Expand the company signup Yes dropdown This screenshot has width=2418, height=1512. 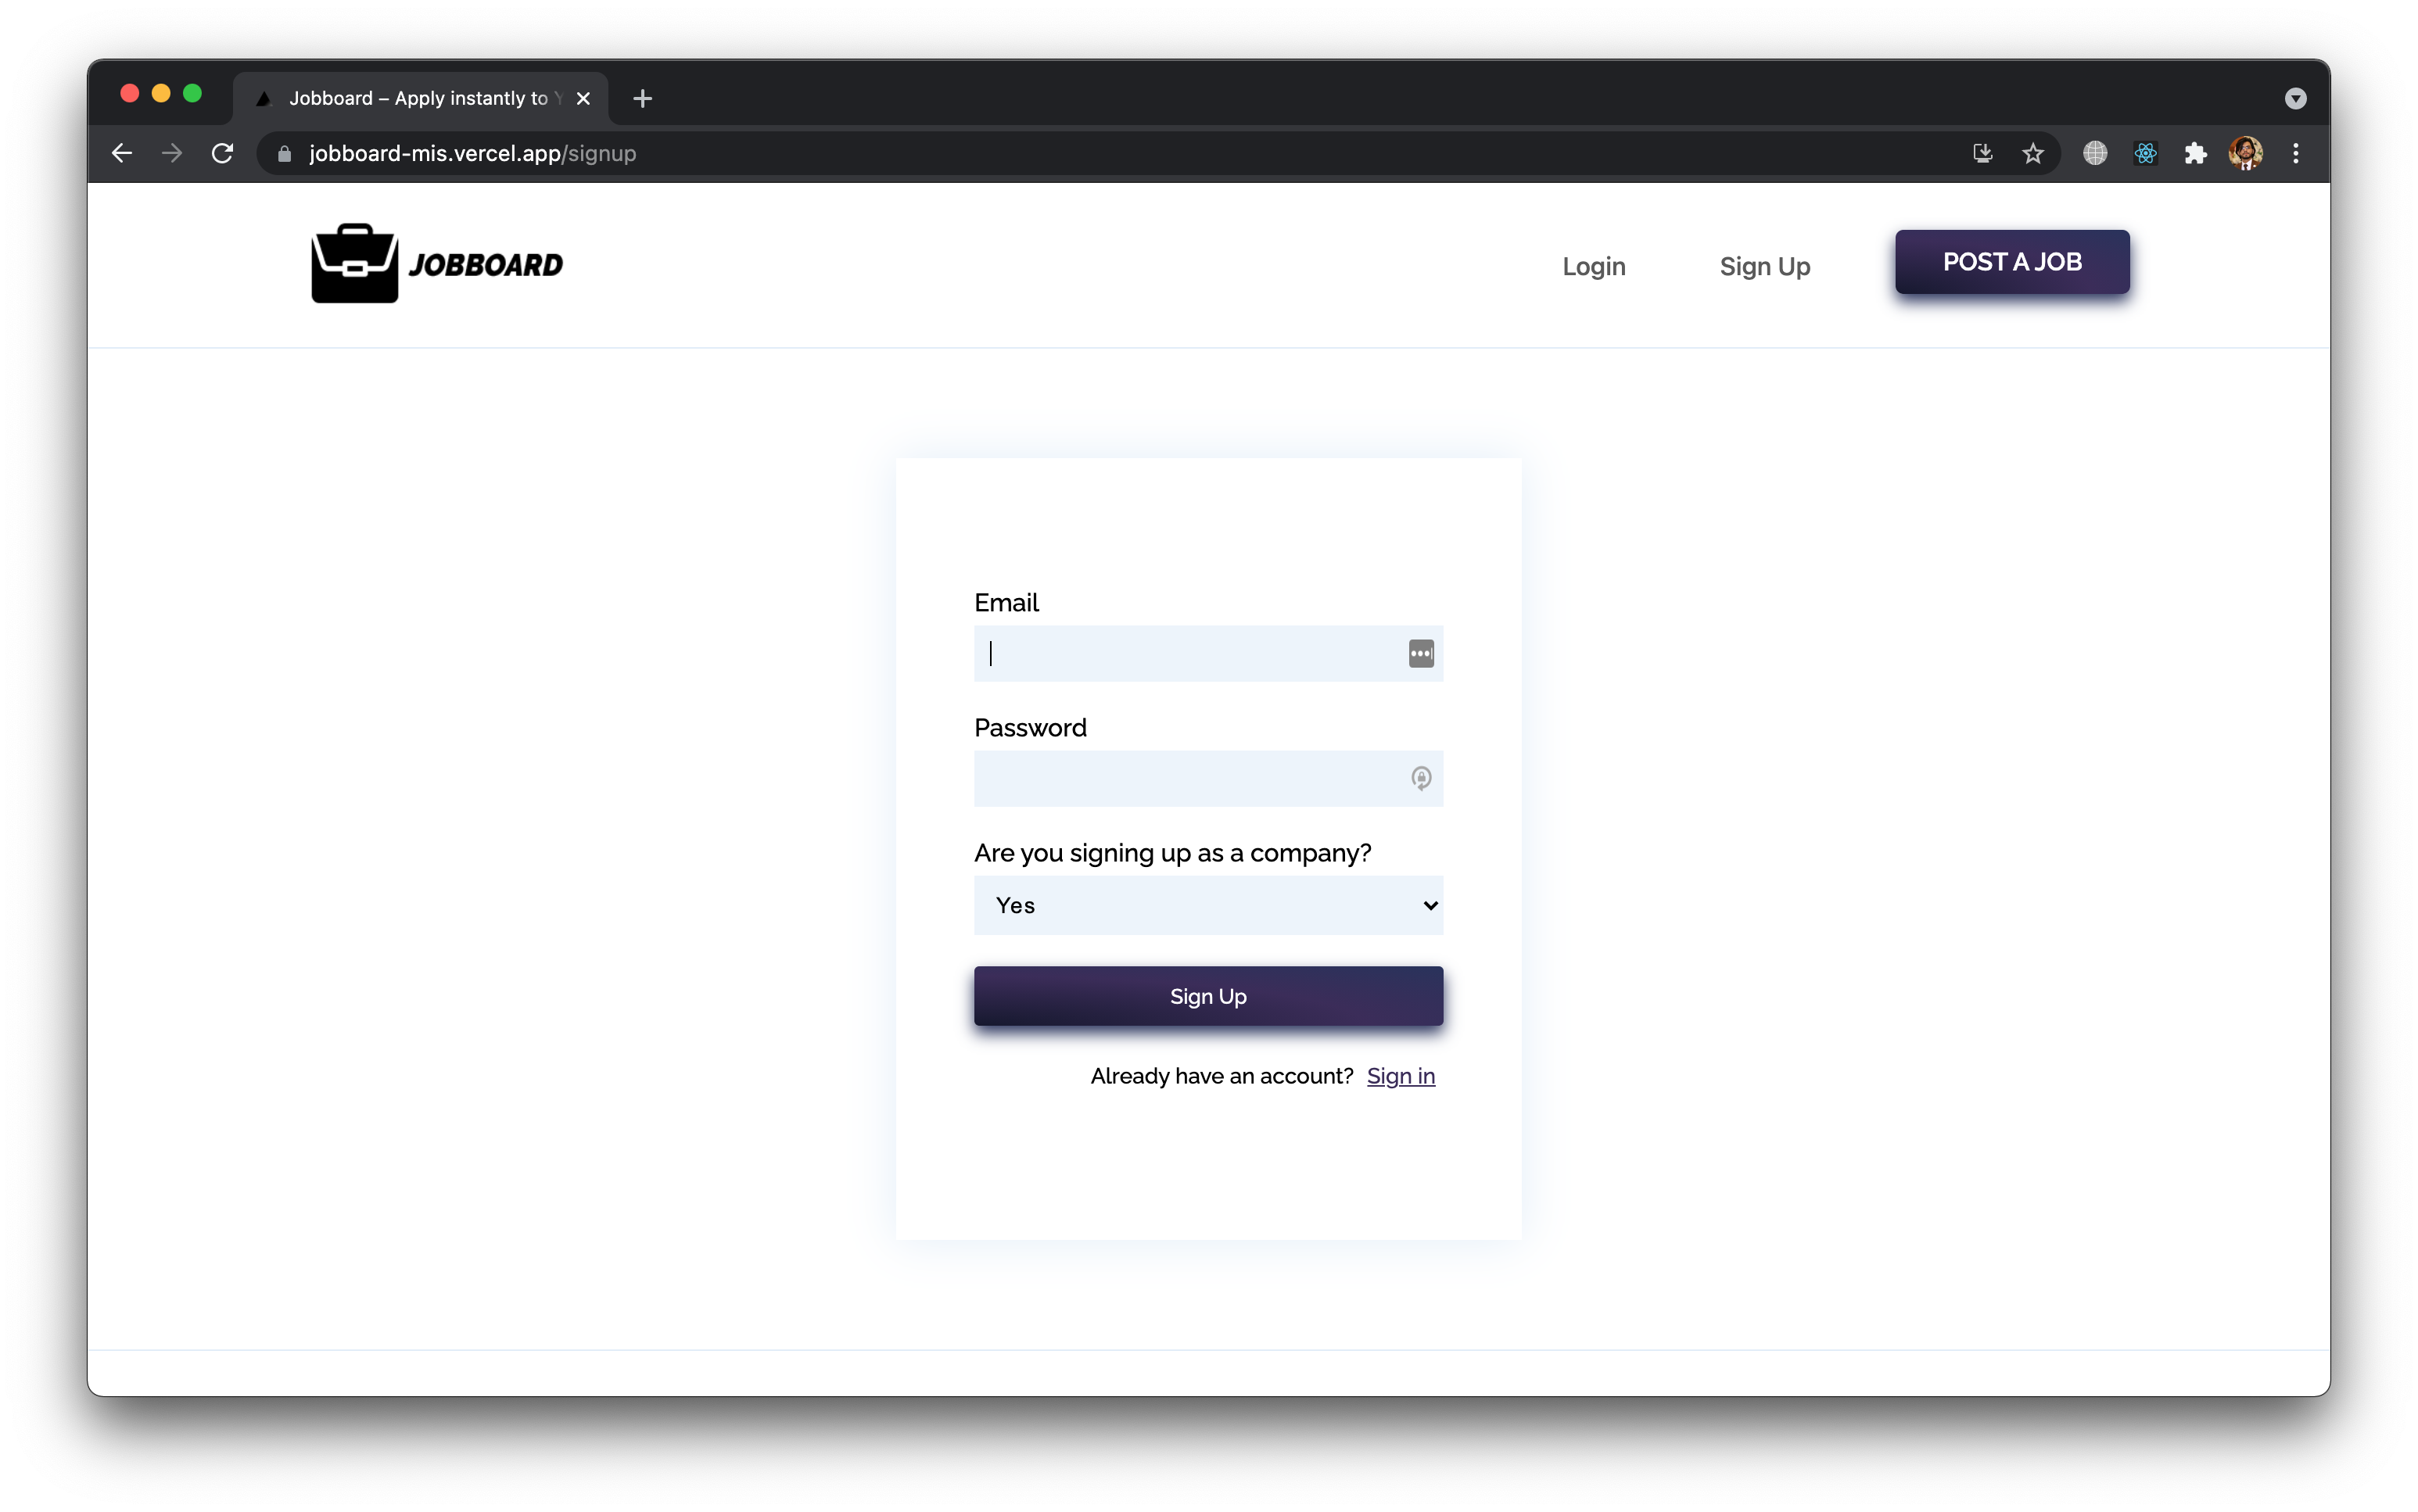click(x=1208, y=905)
